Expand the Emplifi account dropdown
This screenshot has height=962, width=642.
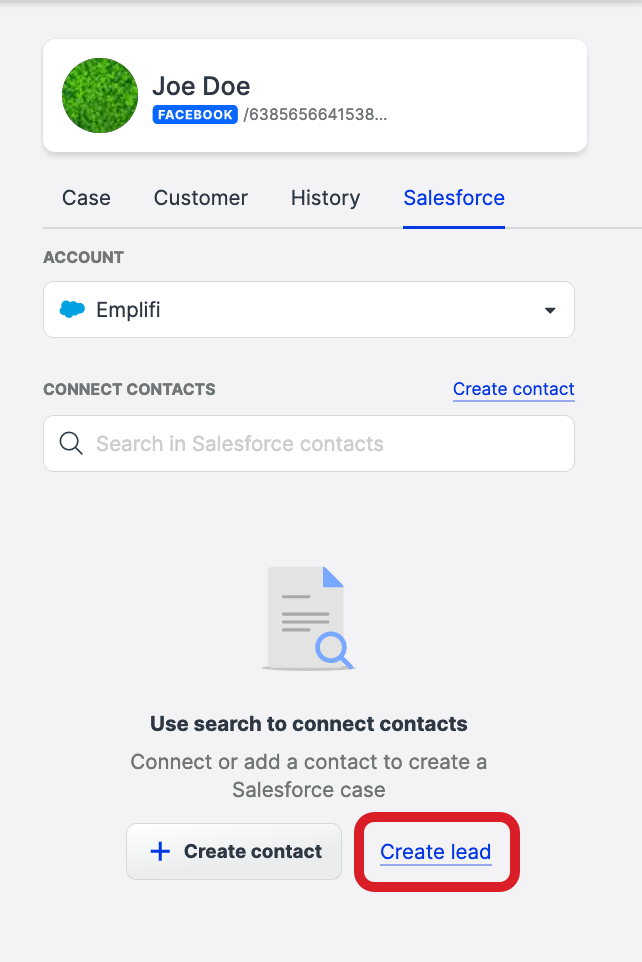coord(309,309)
